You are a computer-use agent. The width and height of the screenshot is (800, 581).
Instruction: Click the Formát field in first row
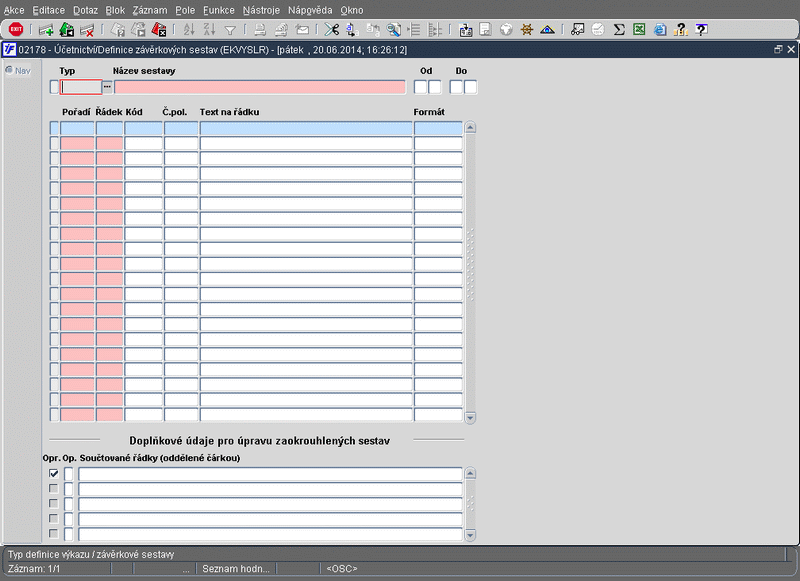(x=438, y=128)
